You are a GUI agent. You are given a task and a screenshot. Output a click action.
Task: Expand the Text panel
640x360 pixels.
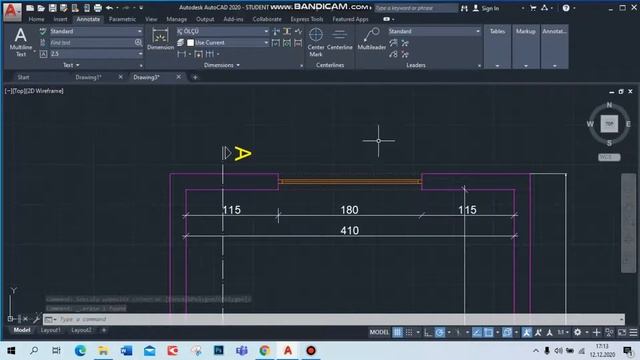click(71, 65)
